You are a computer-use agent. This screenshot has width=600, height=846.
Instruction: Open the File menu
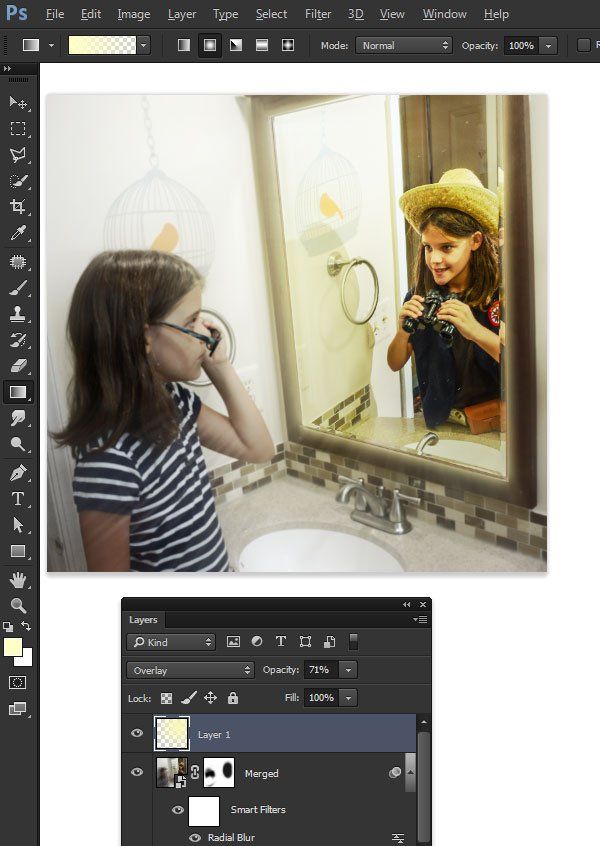pos(55,14)
